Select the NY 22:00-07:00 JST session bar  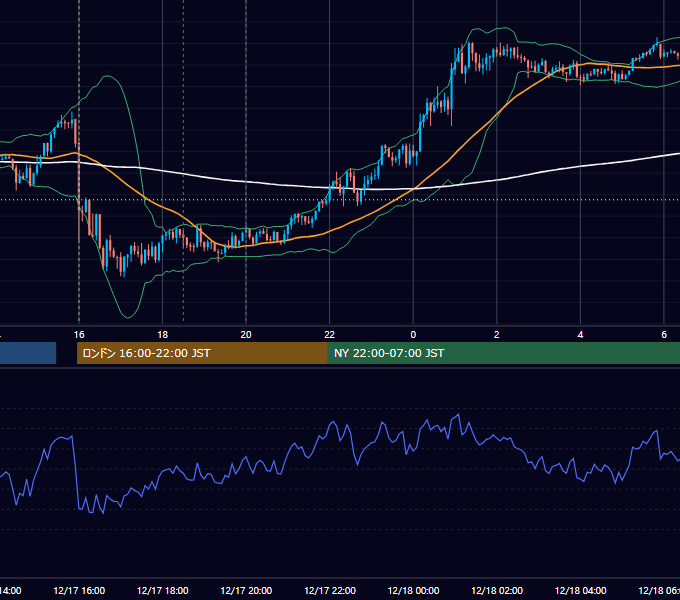pos(503,353)
